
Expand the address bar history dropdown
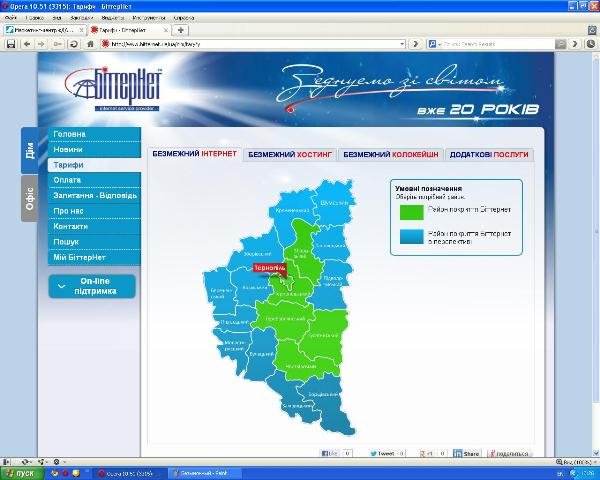tap(402, 44)
